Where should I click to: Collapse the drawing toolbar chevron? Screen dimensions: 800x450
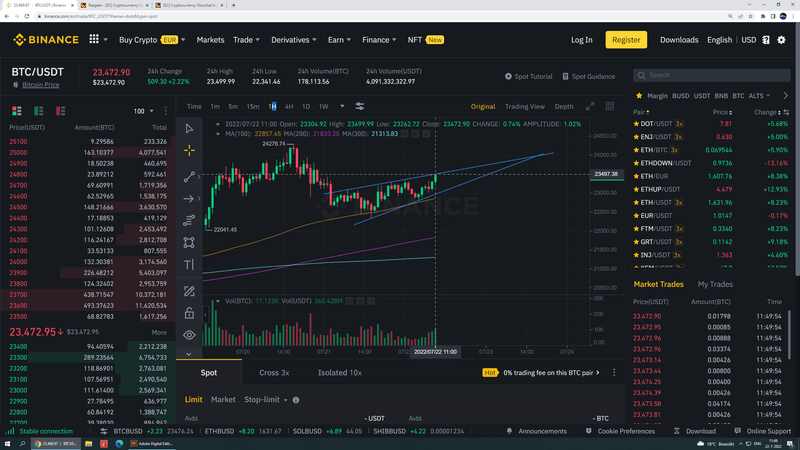coord(189,354)
